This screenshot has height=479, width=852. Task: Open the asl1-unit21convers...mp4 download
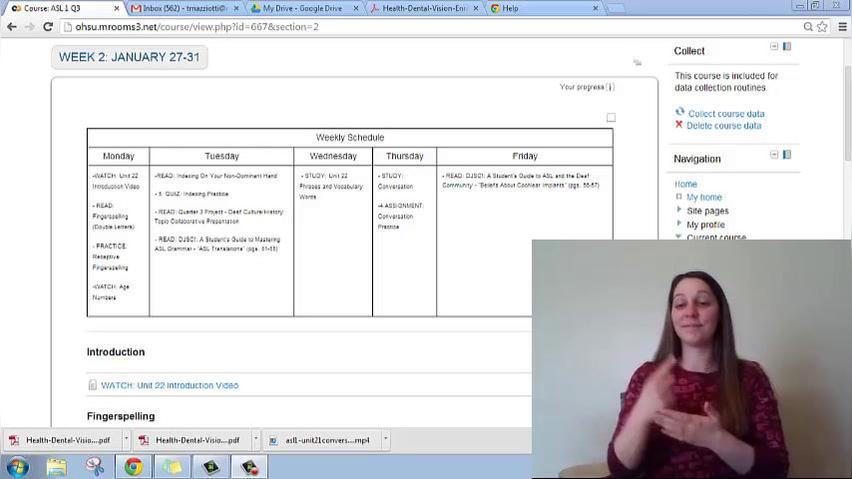(x=323, y=440)
